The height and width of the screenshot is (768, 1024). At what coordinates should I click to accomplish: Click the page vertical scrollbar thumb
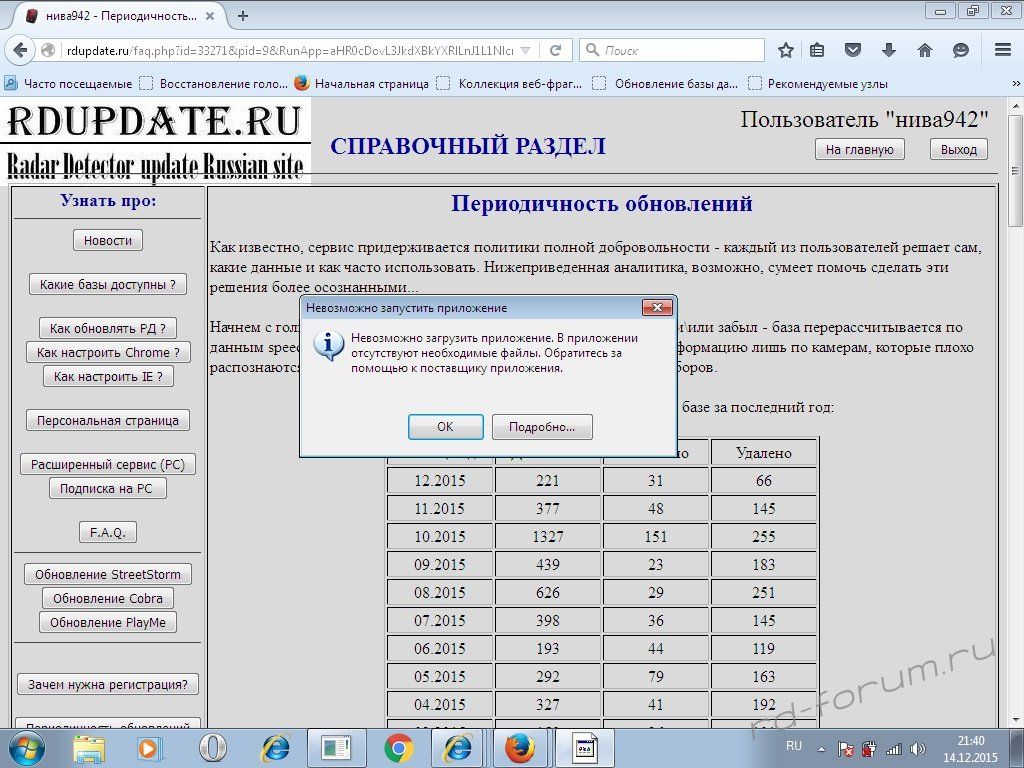coord(1016,172)
